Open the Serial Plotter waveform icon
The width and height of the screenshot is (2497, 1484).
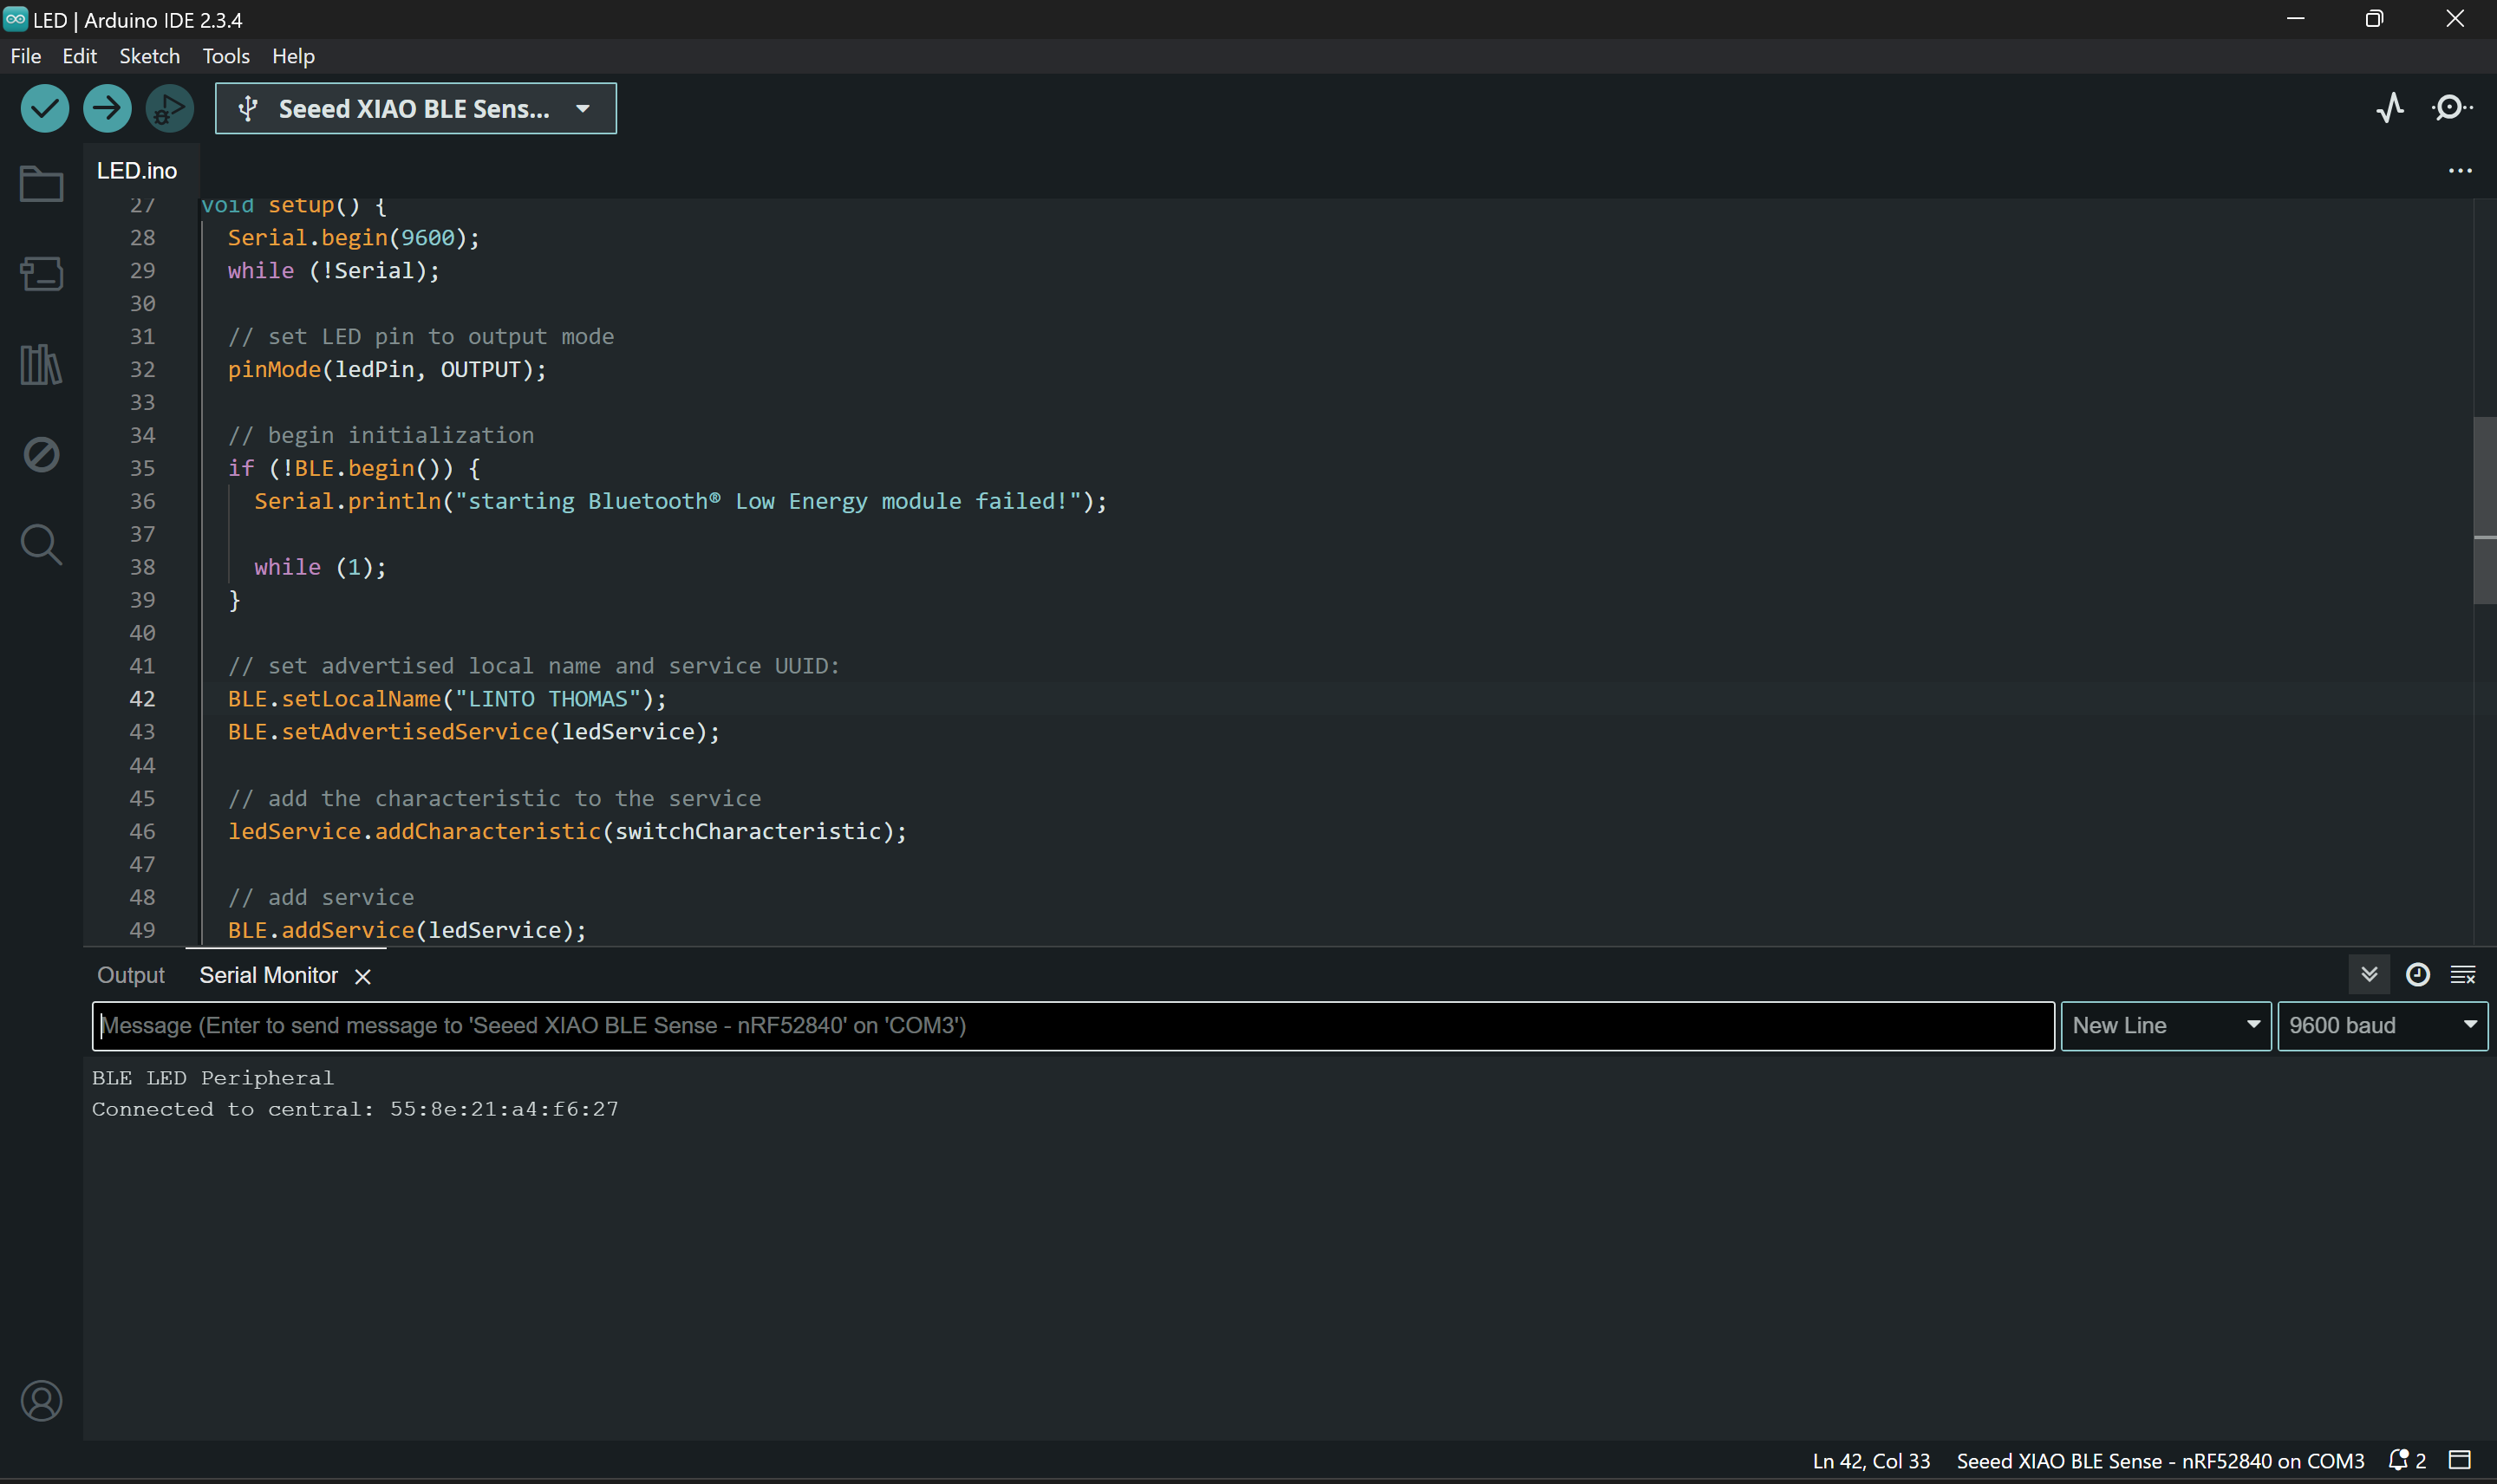2390,107
